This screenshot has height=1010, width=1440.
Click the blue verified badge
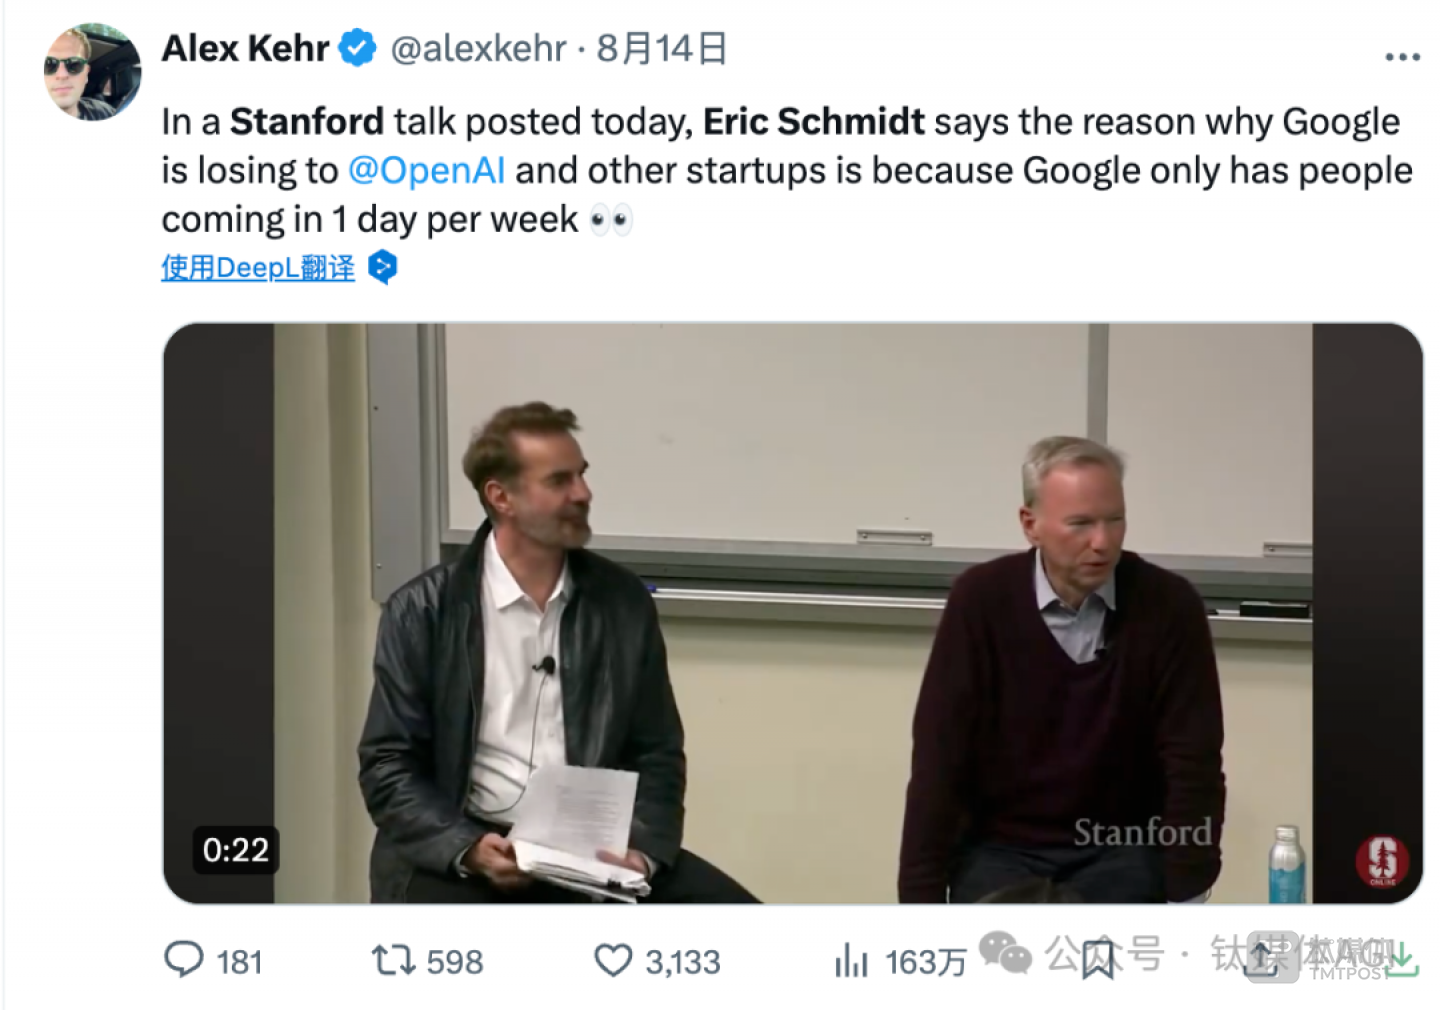tap(357, 48)
